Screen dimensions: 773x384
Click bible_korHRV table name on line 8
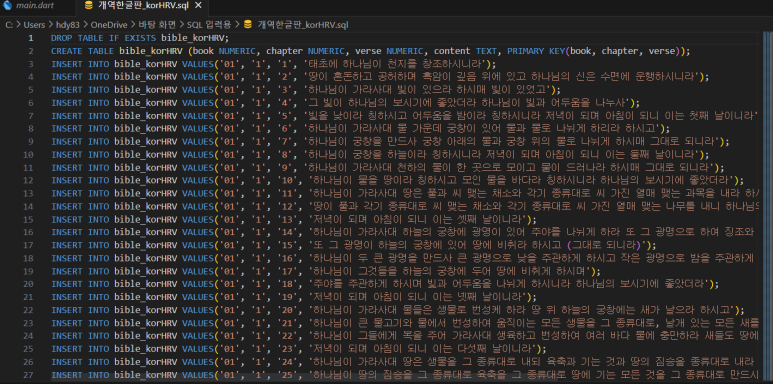(x=145, y=128)
